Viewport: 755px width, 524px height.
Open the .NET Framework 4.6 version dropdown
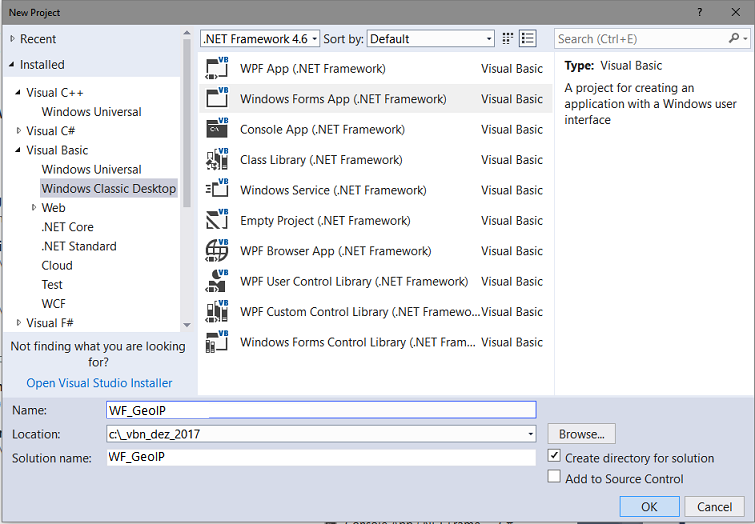260,39
